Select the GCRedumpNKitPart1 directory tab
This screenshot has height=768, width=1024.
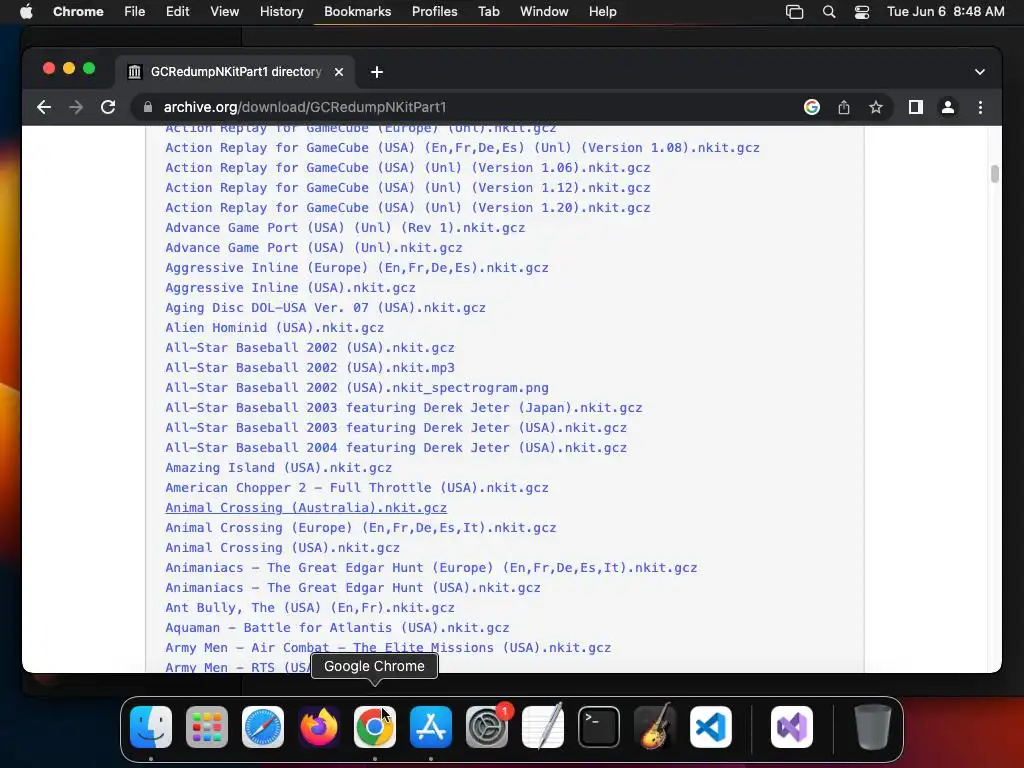[235, 72]
